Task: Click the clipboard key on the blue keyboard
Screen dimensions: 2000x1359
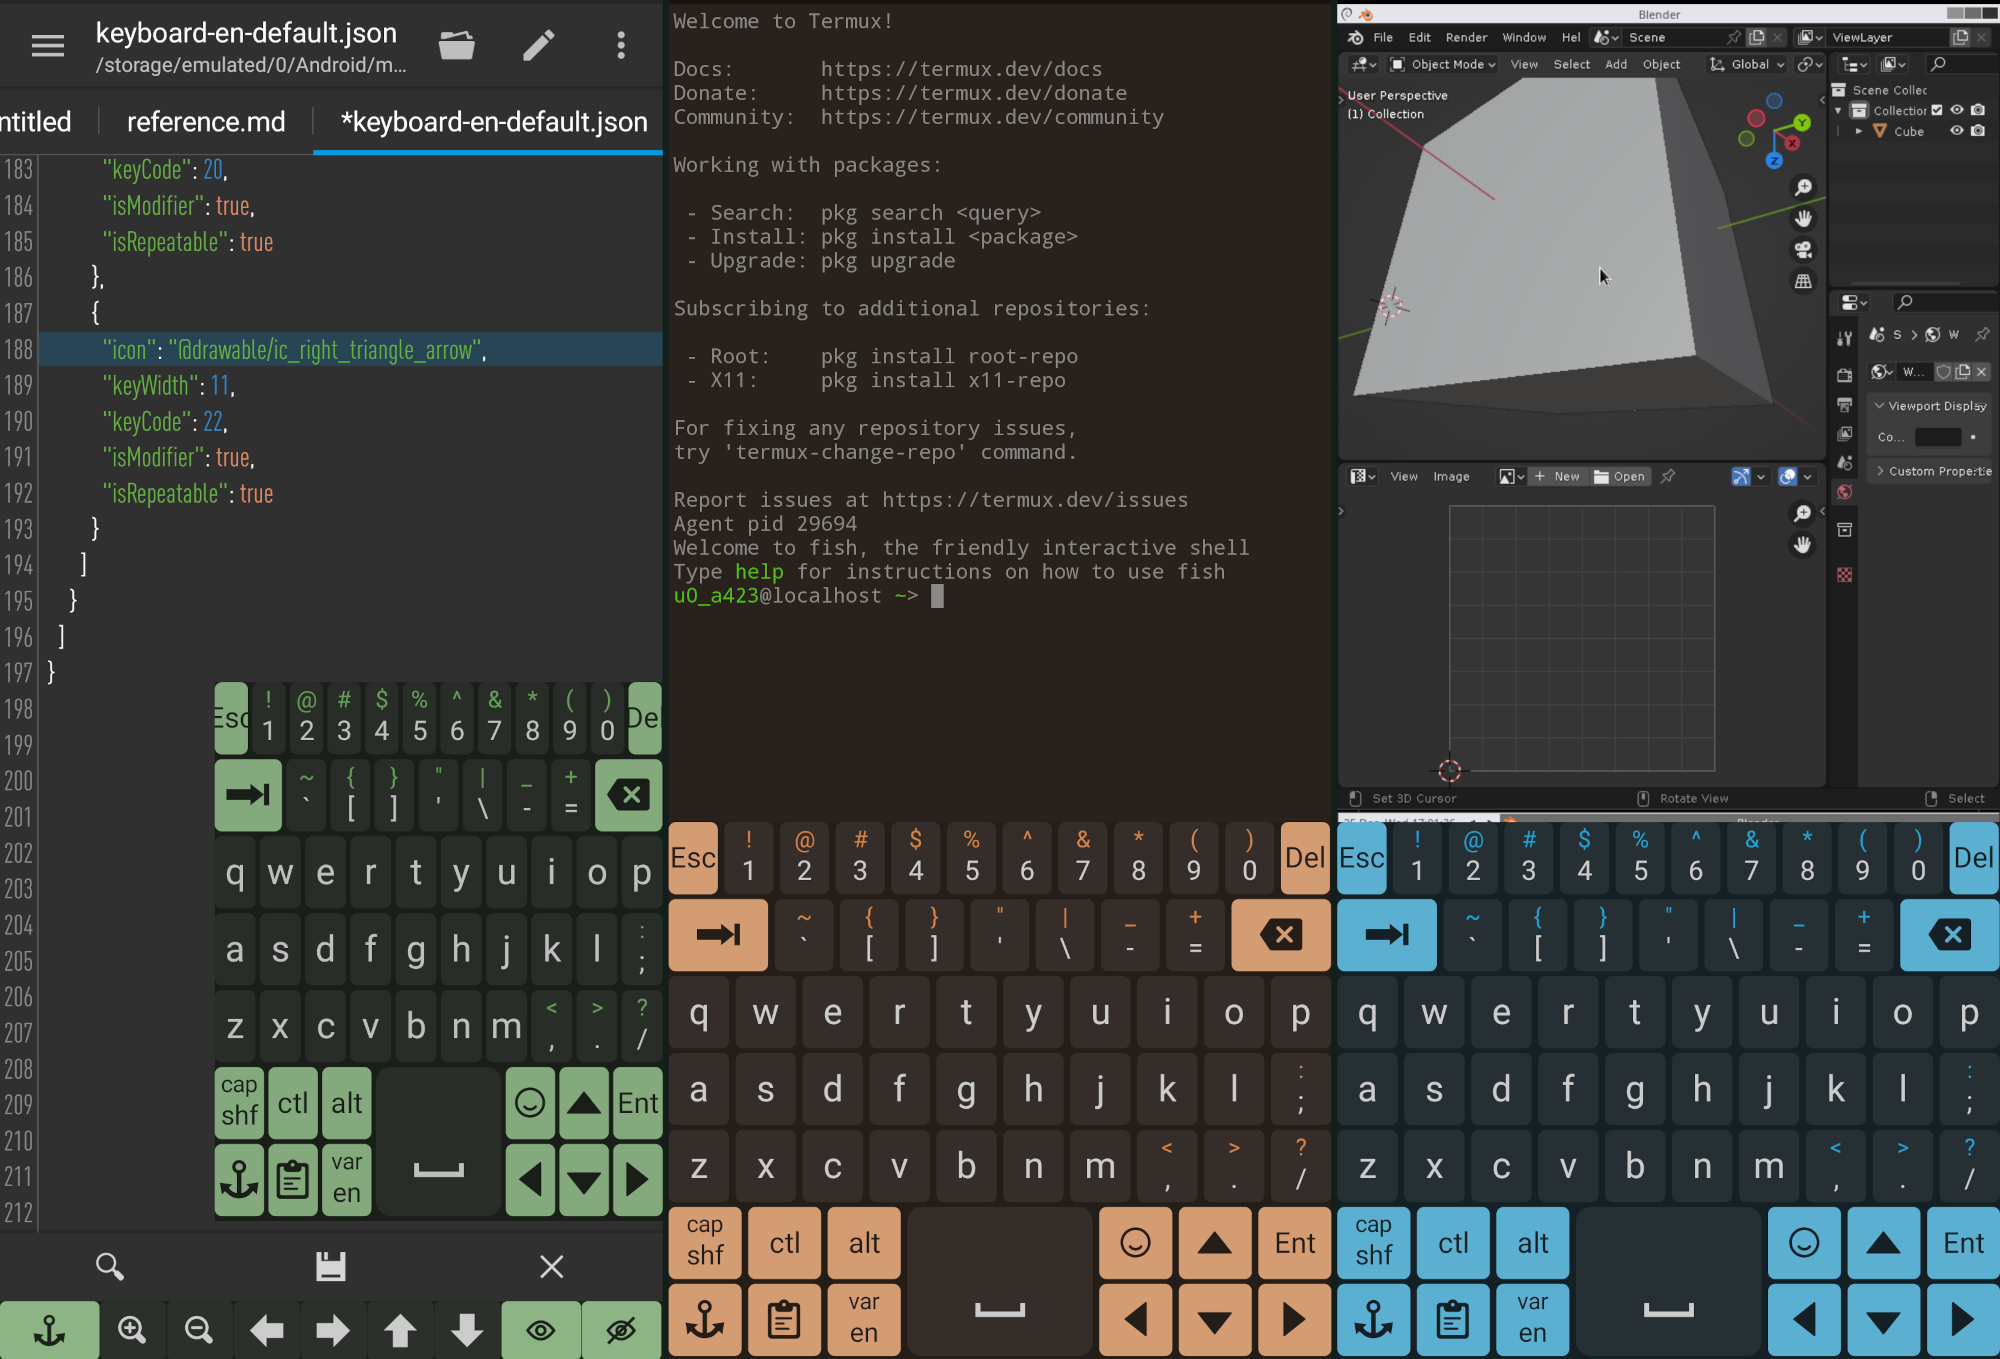Action: click(x=1453, y=1320)
